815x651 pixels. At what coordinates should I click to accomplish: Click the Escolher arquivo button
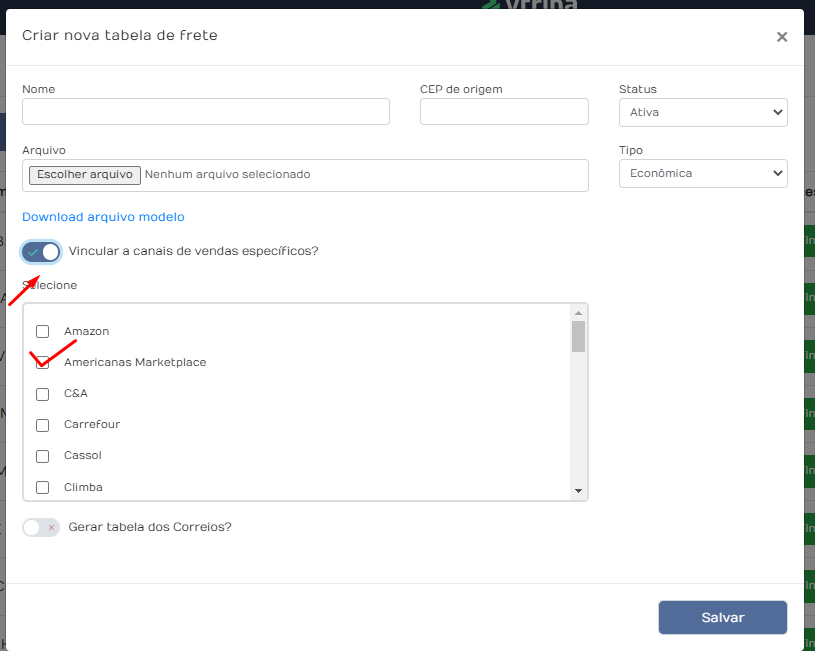tap(85, 175)
